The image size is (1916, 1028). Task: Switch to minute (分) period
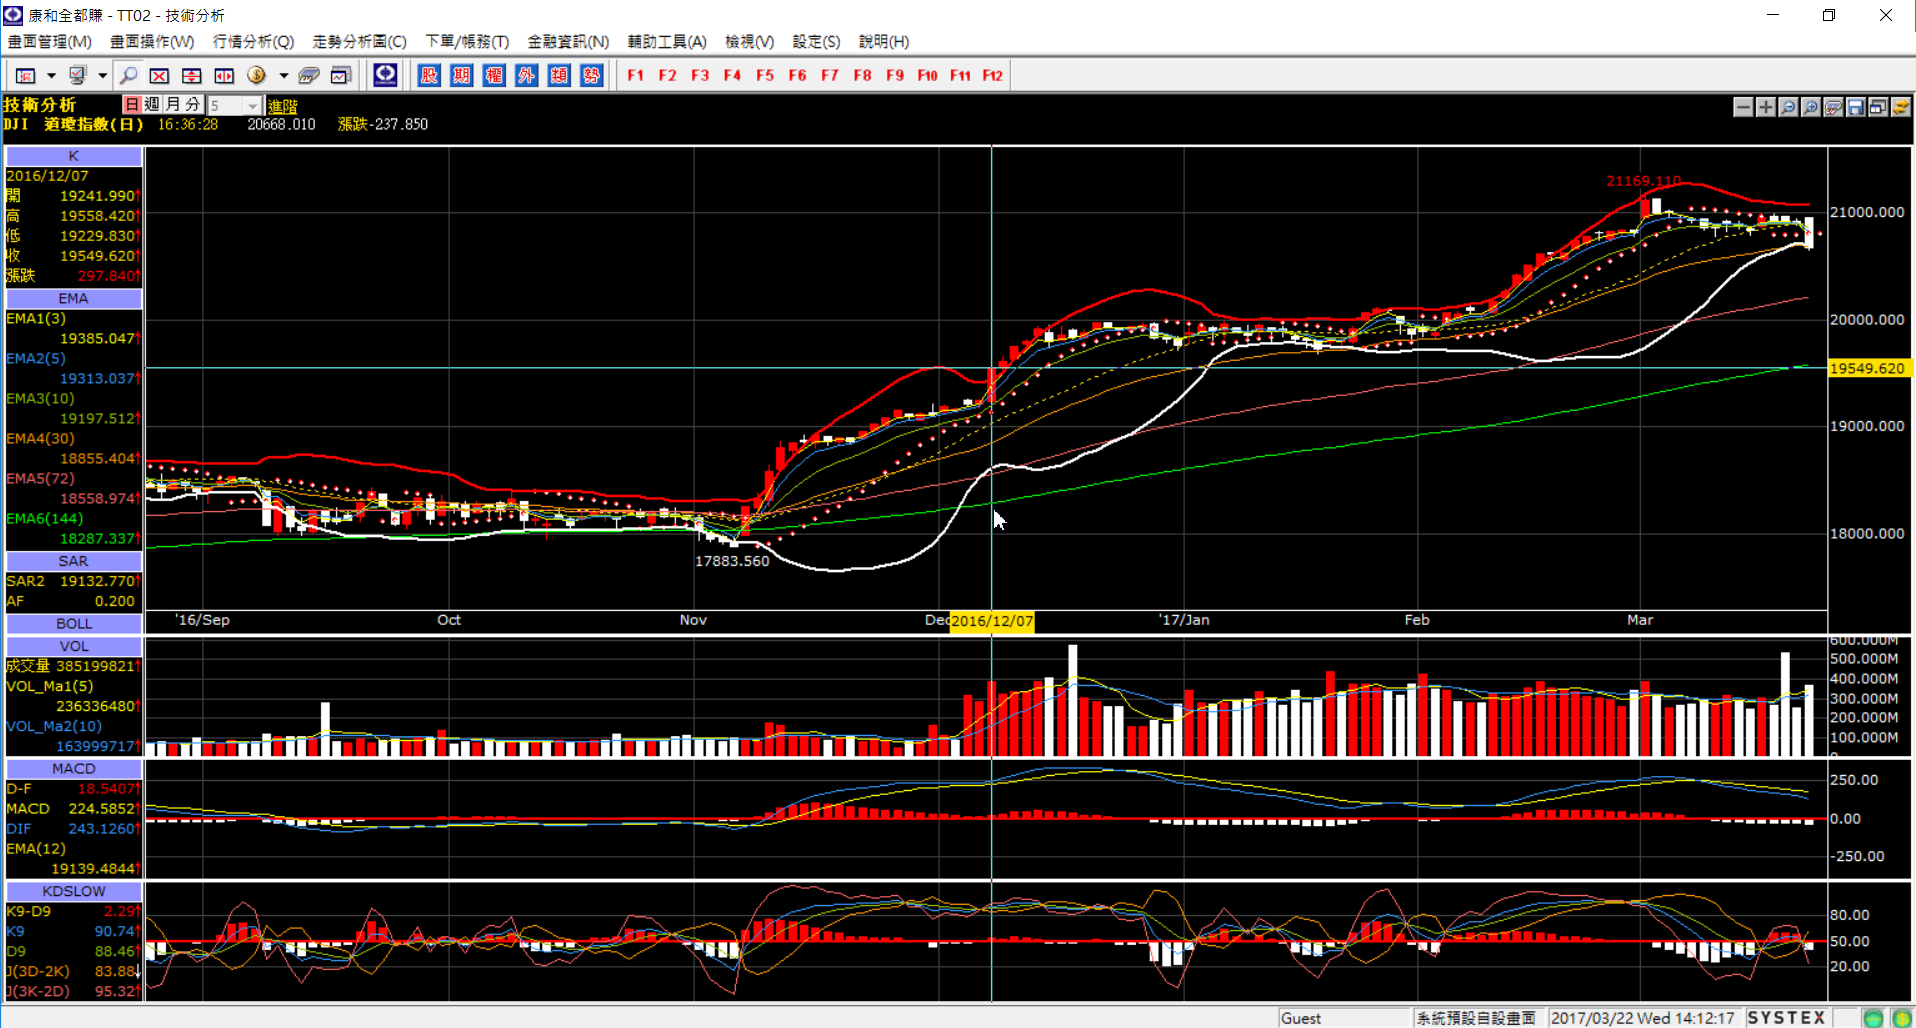193,105
